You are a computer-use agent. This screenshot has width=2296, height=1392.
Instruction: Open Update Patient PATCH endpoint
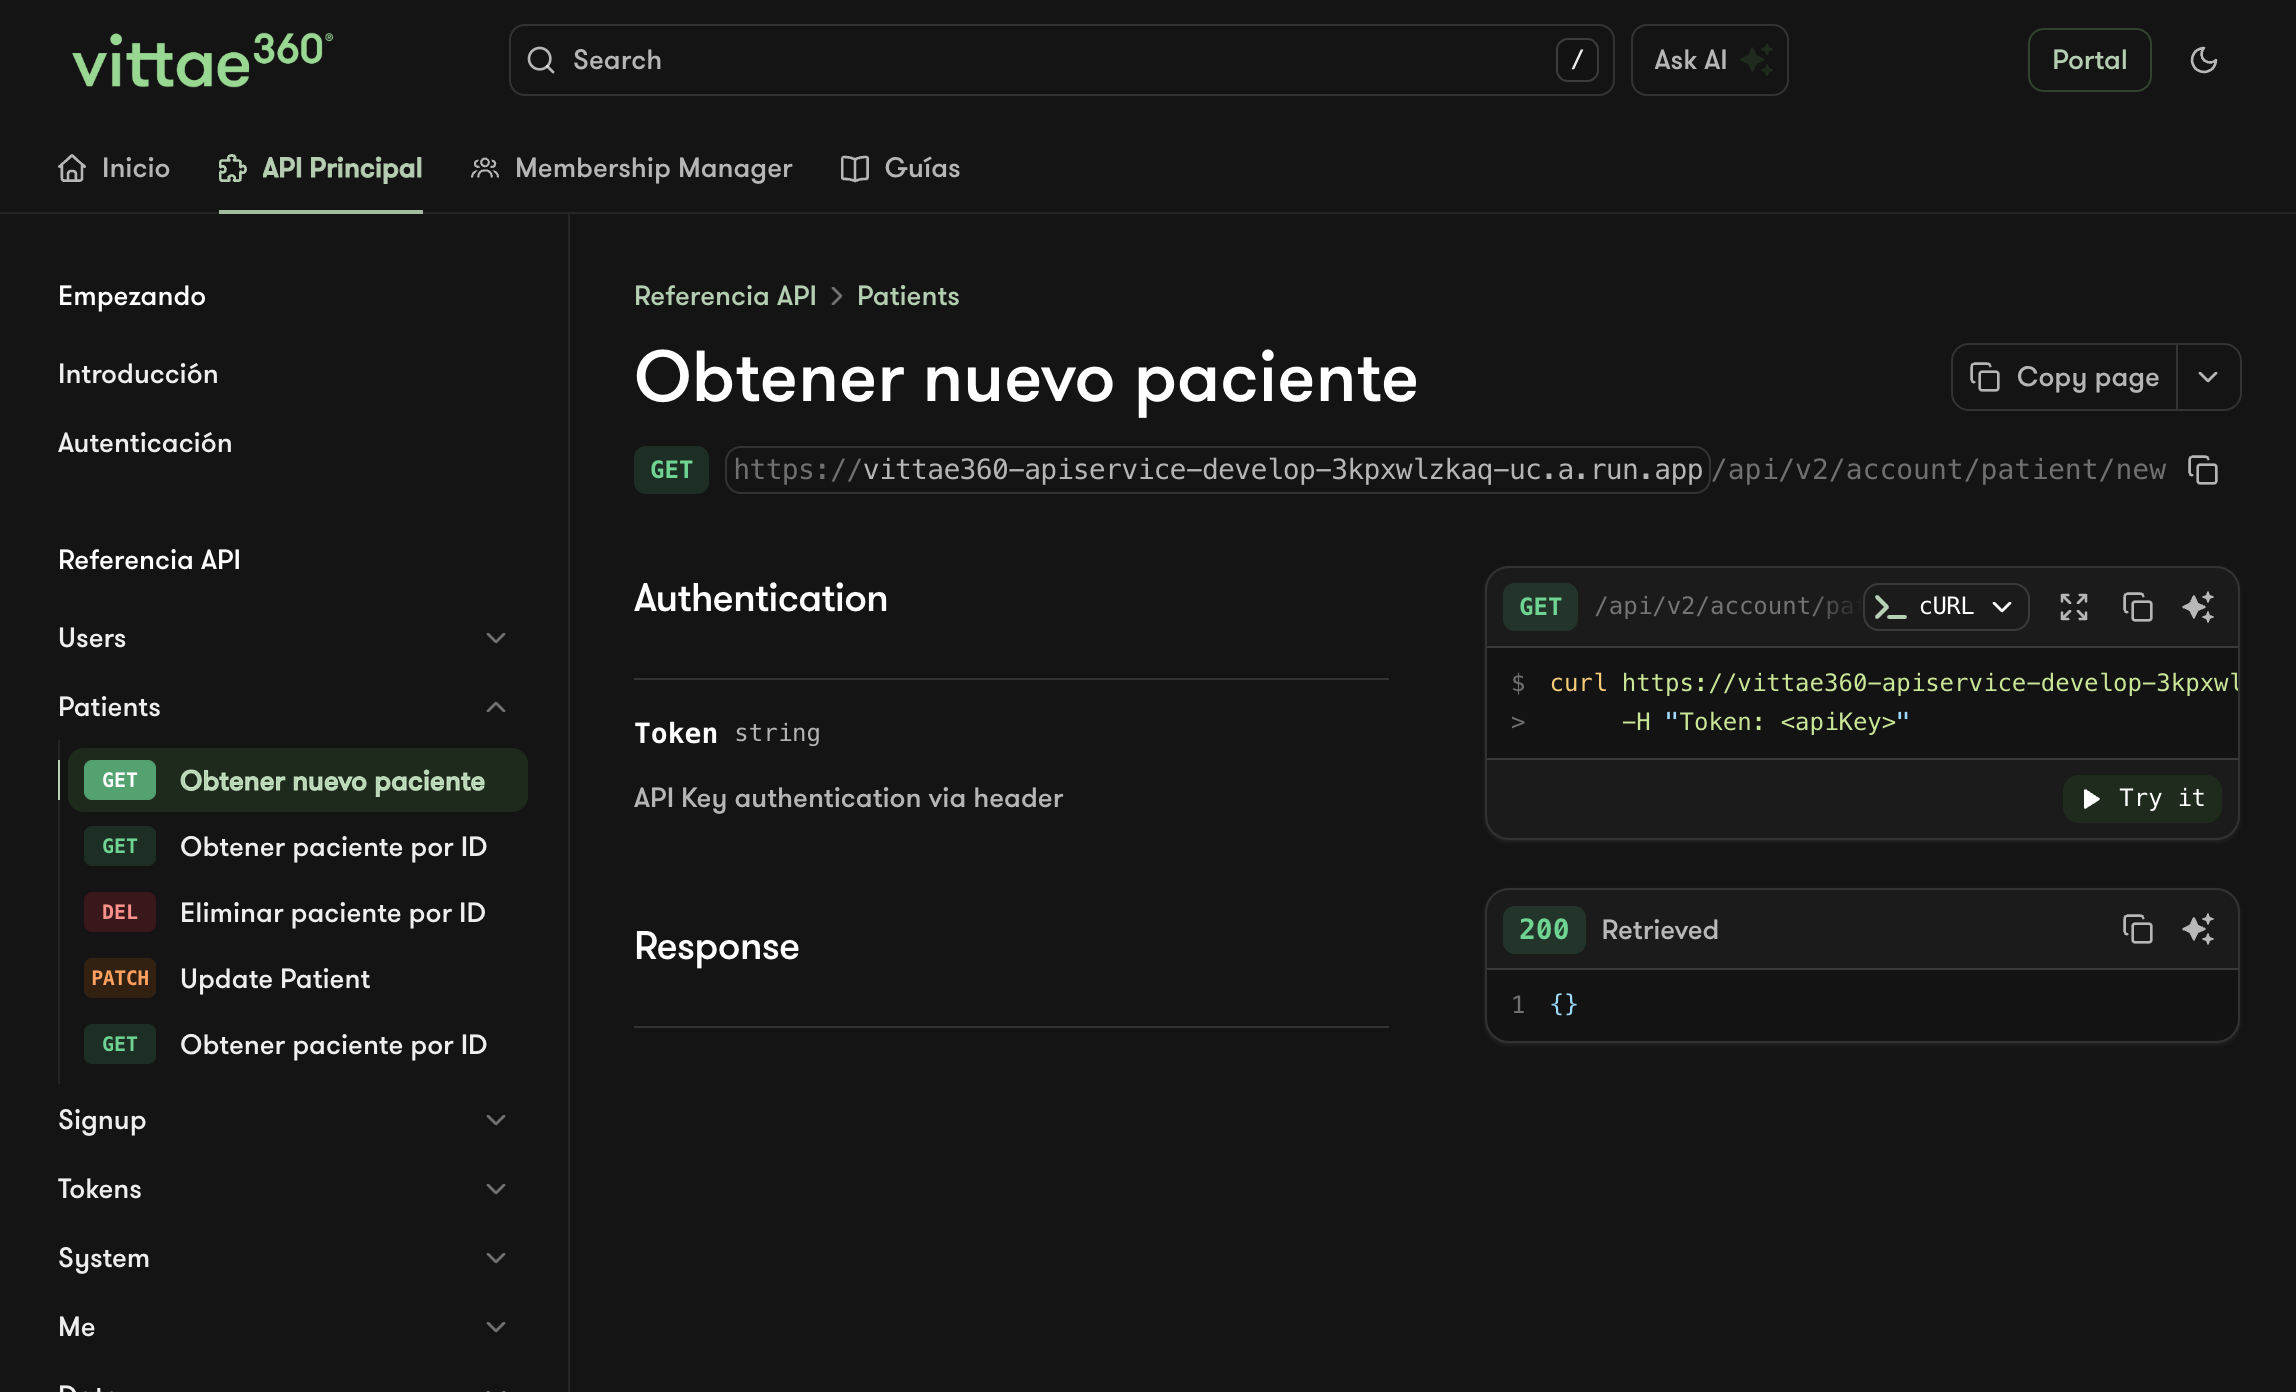coord(298,978)
